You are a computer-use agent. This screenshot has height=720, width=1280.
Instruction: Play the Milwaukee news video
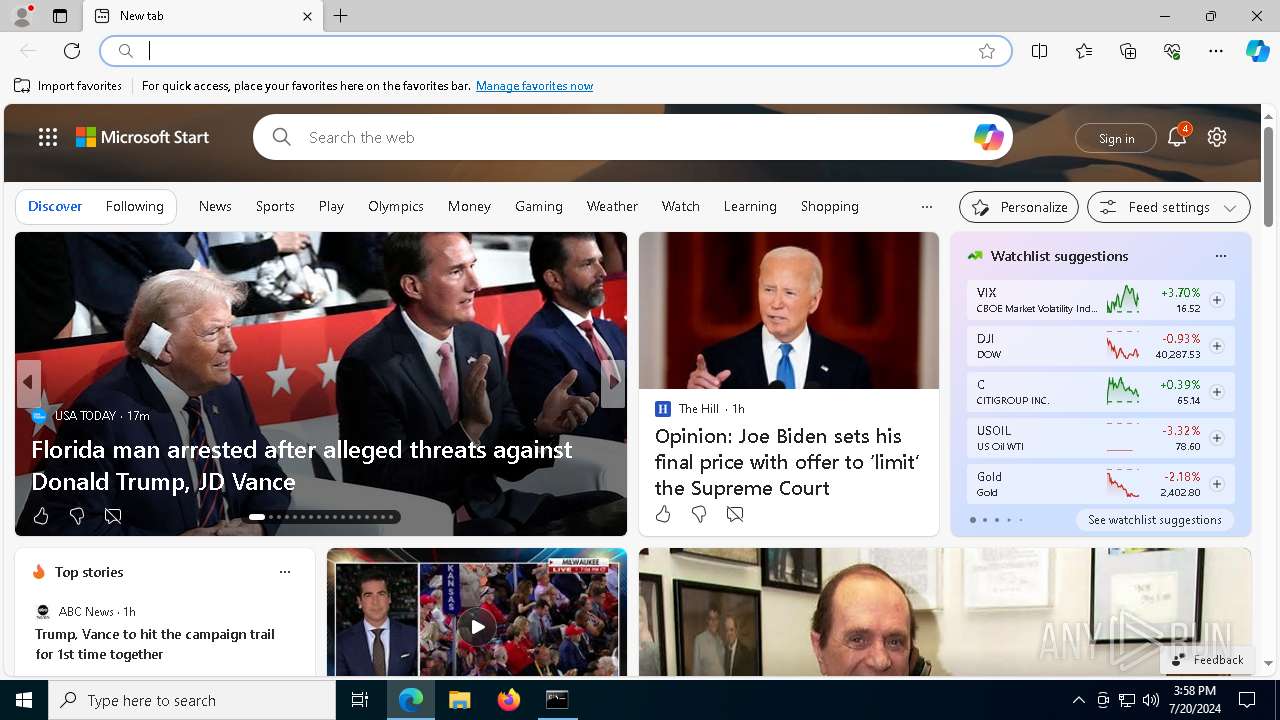click(477, 627)
